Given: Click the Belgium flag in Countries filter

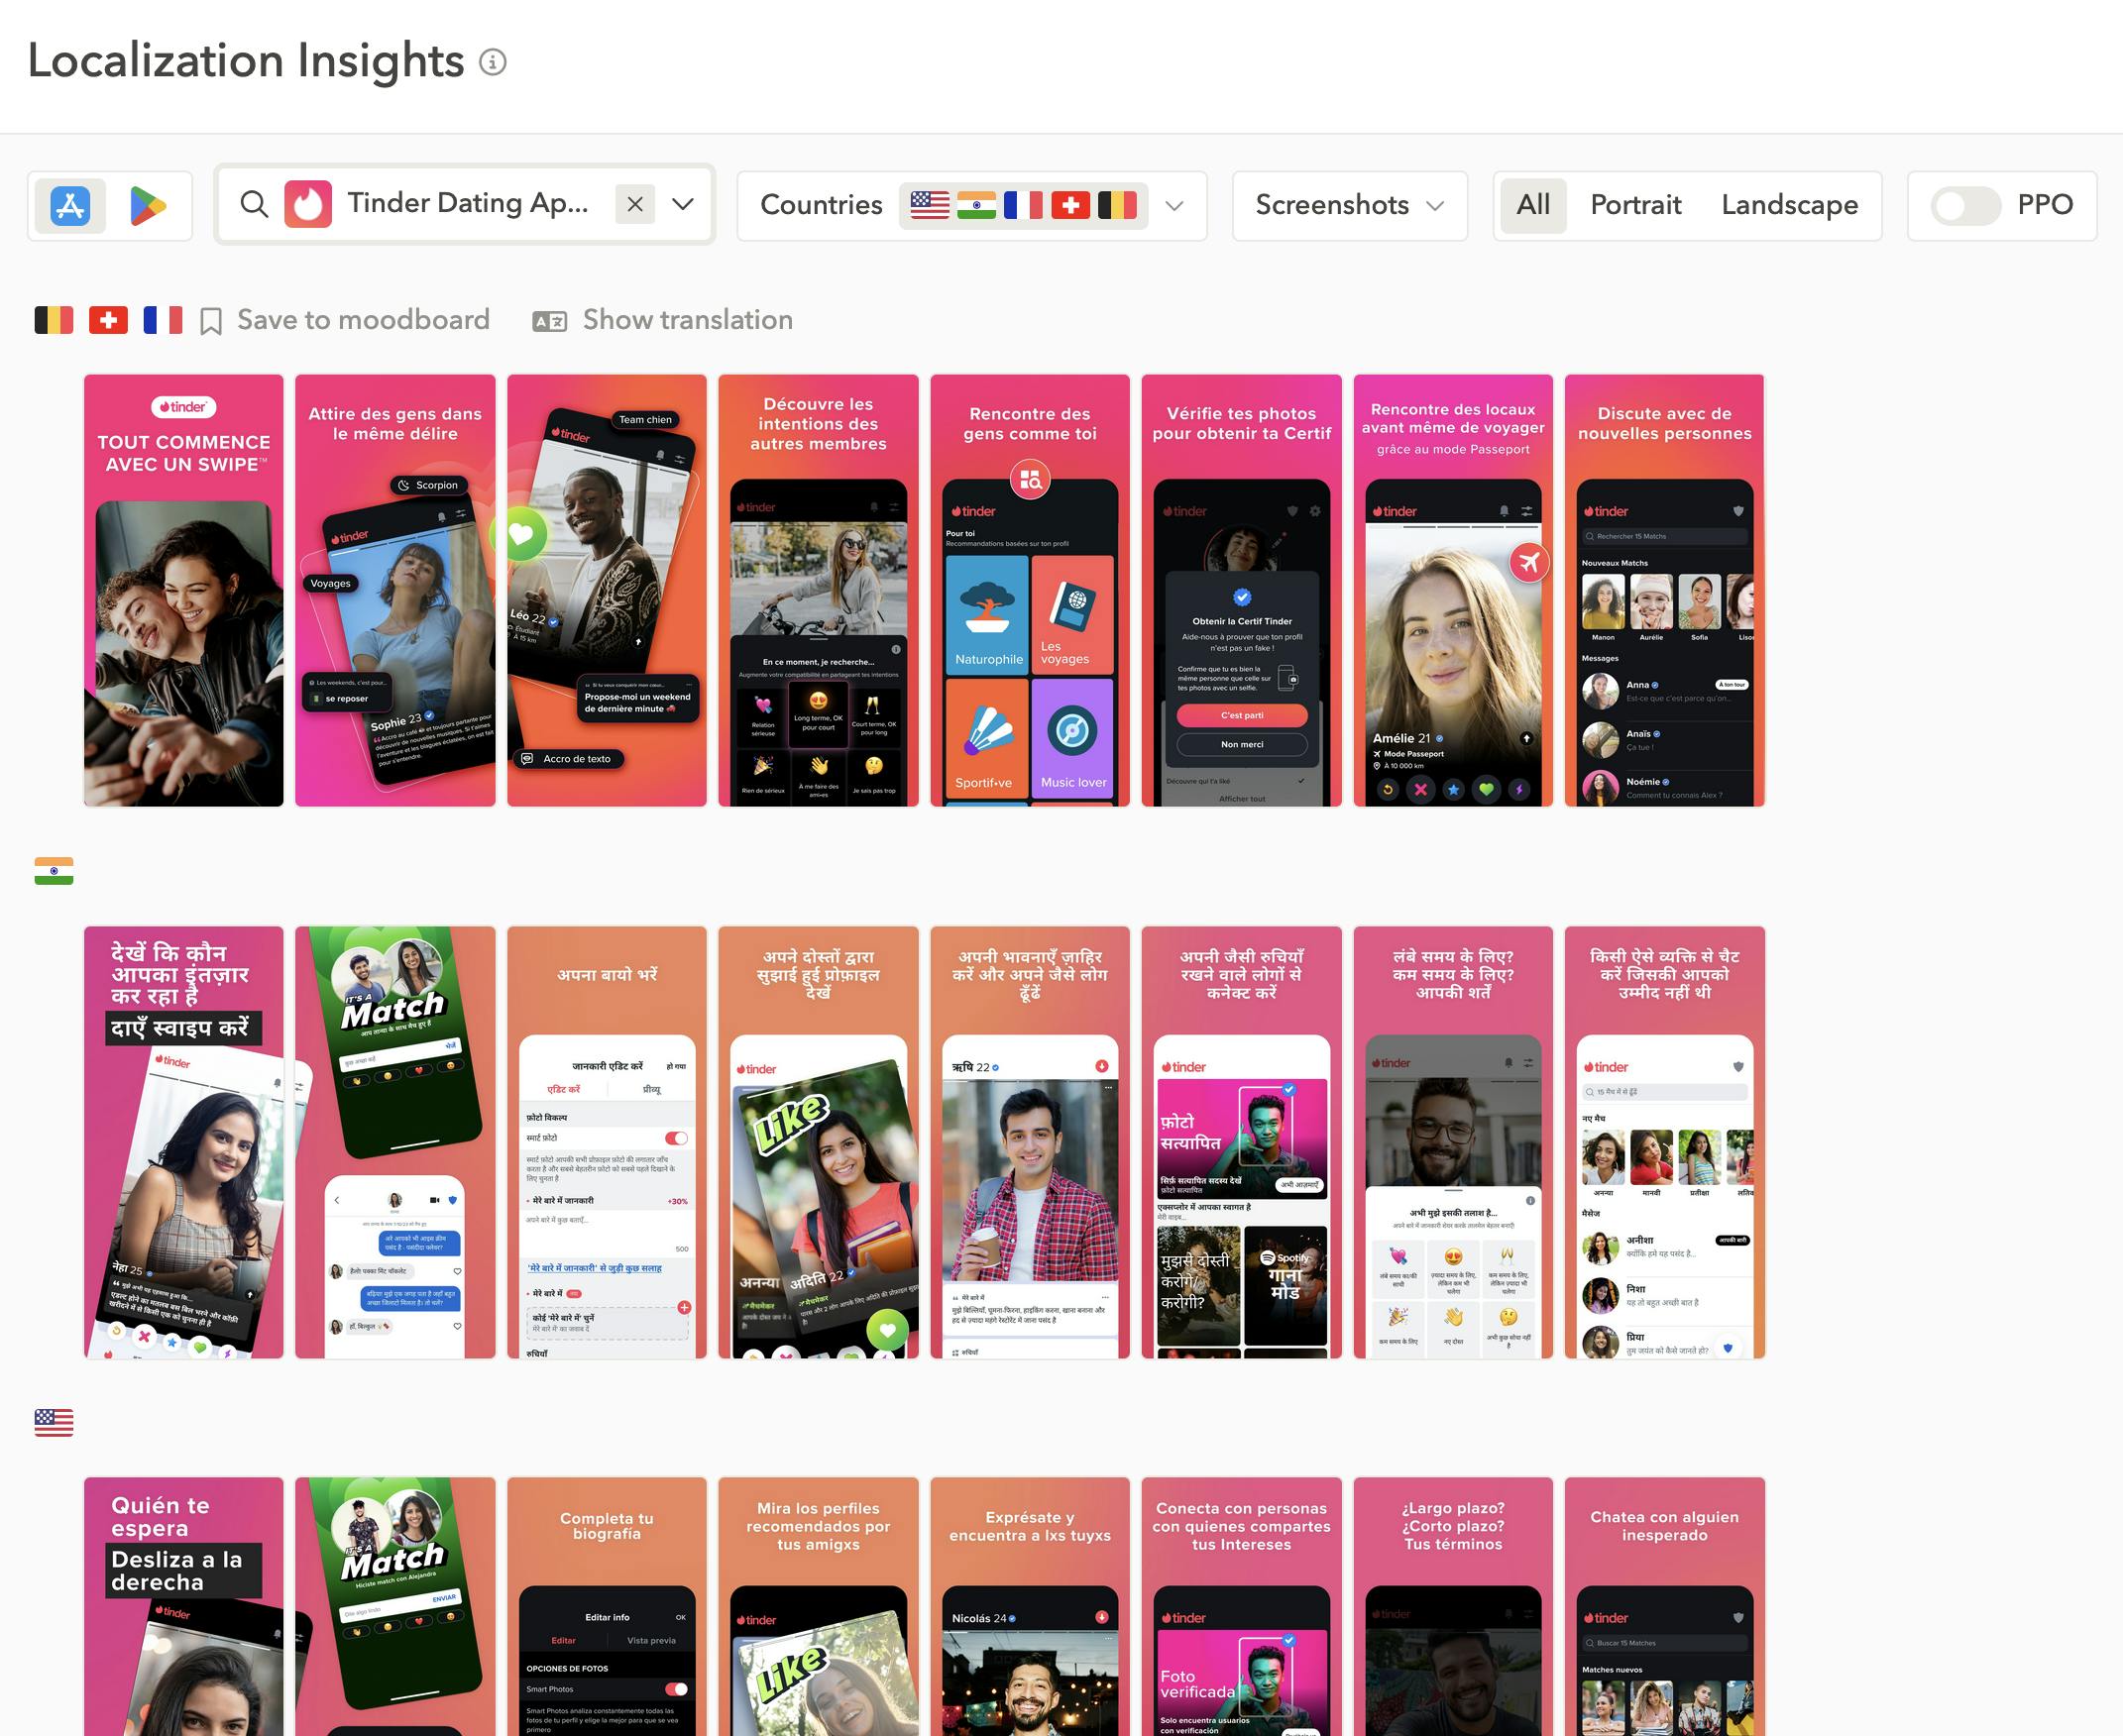Looking at the screenshot, I should tap(1117, 205).
